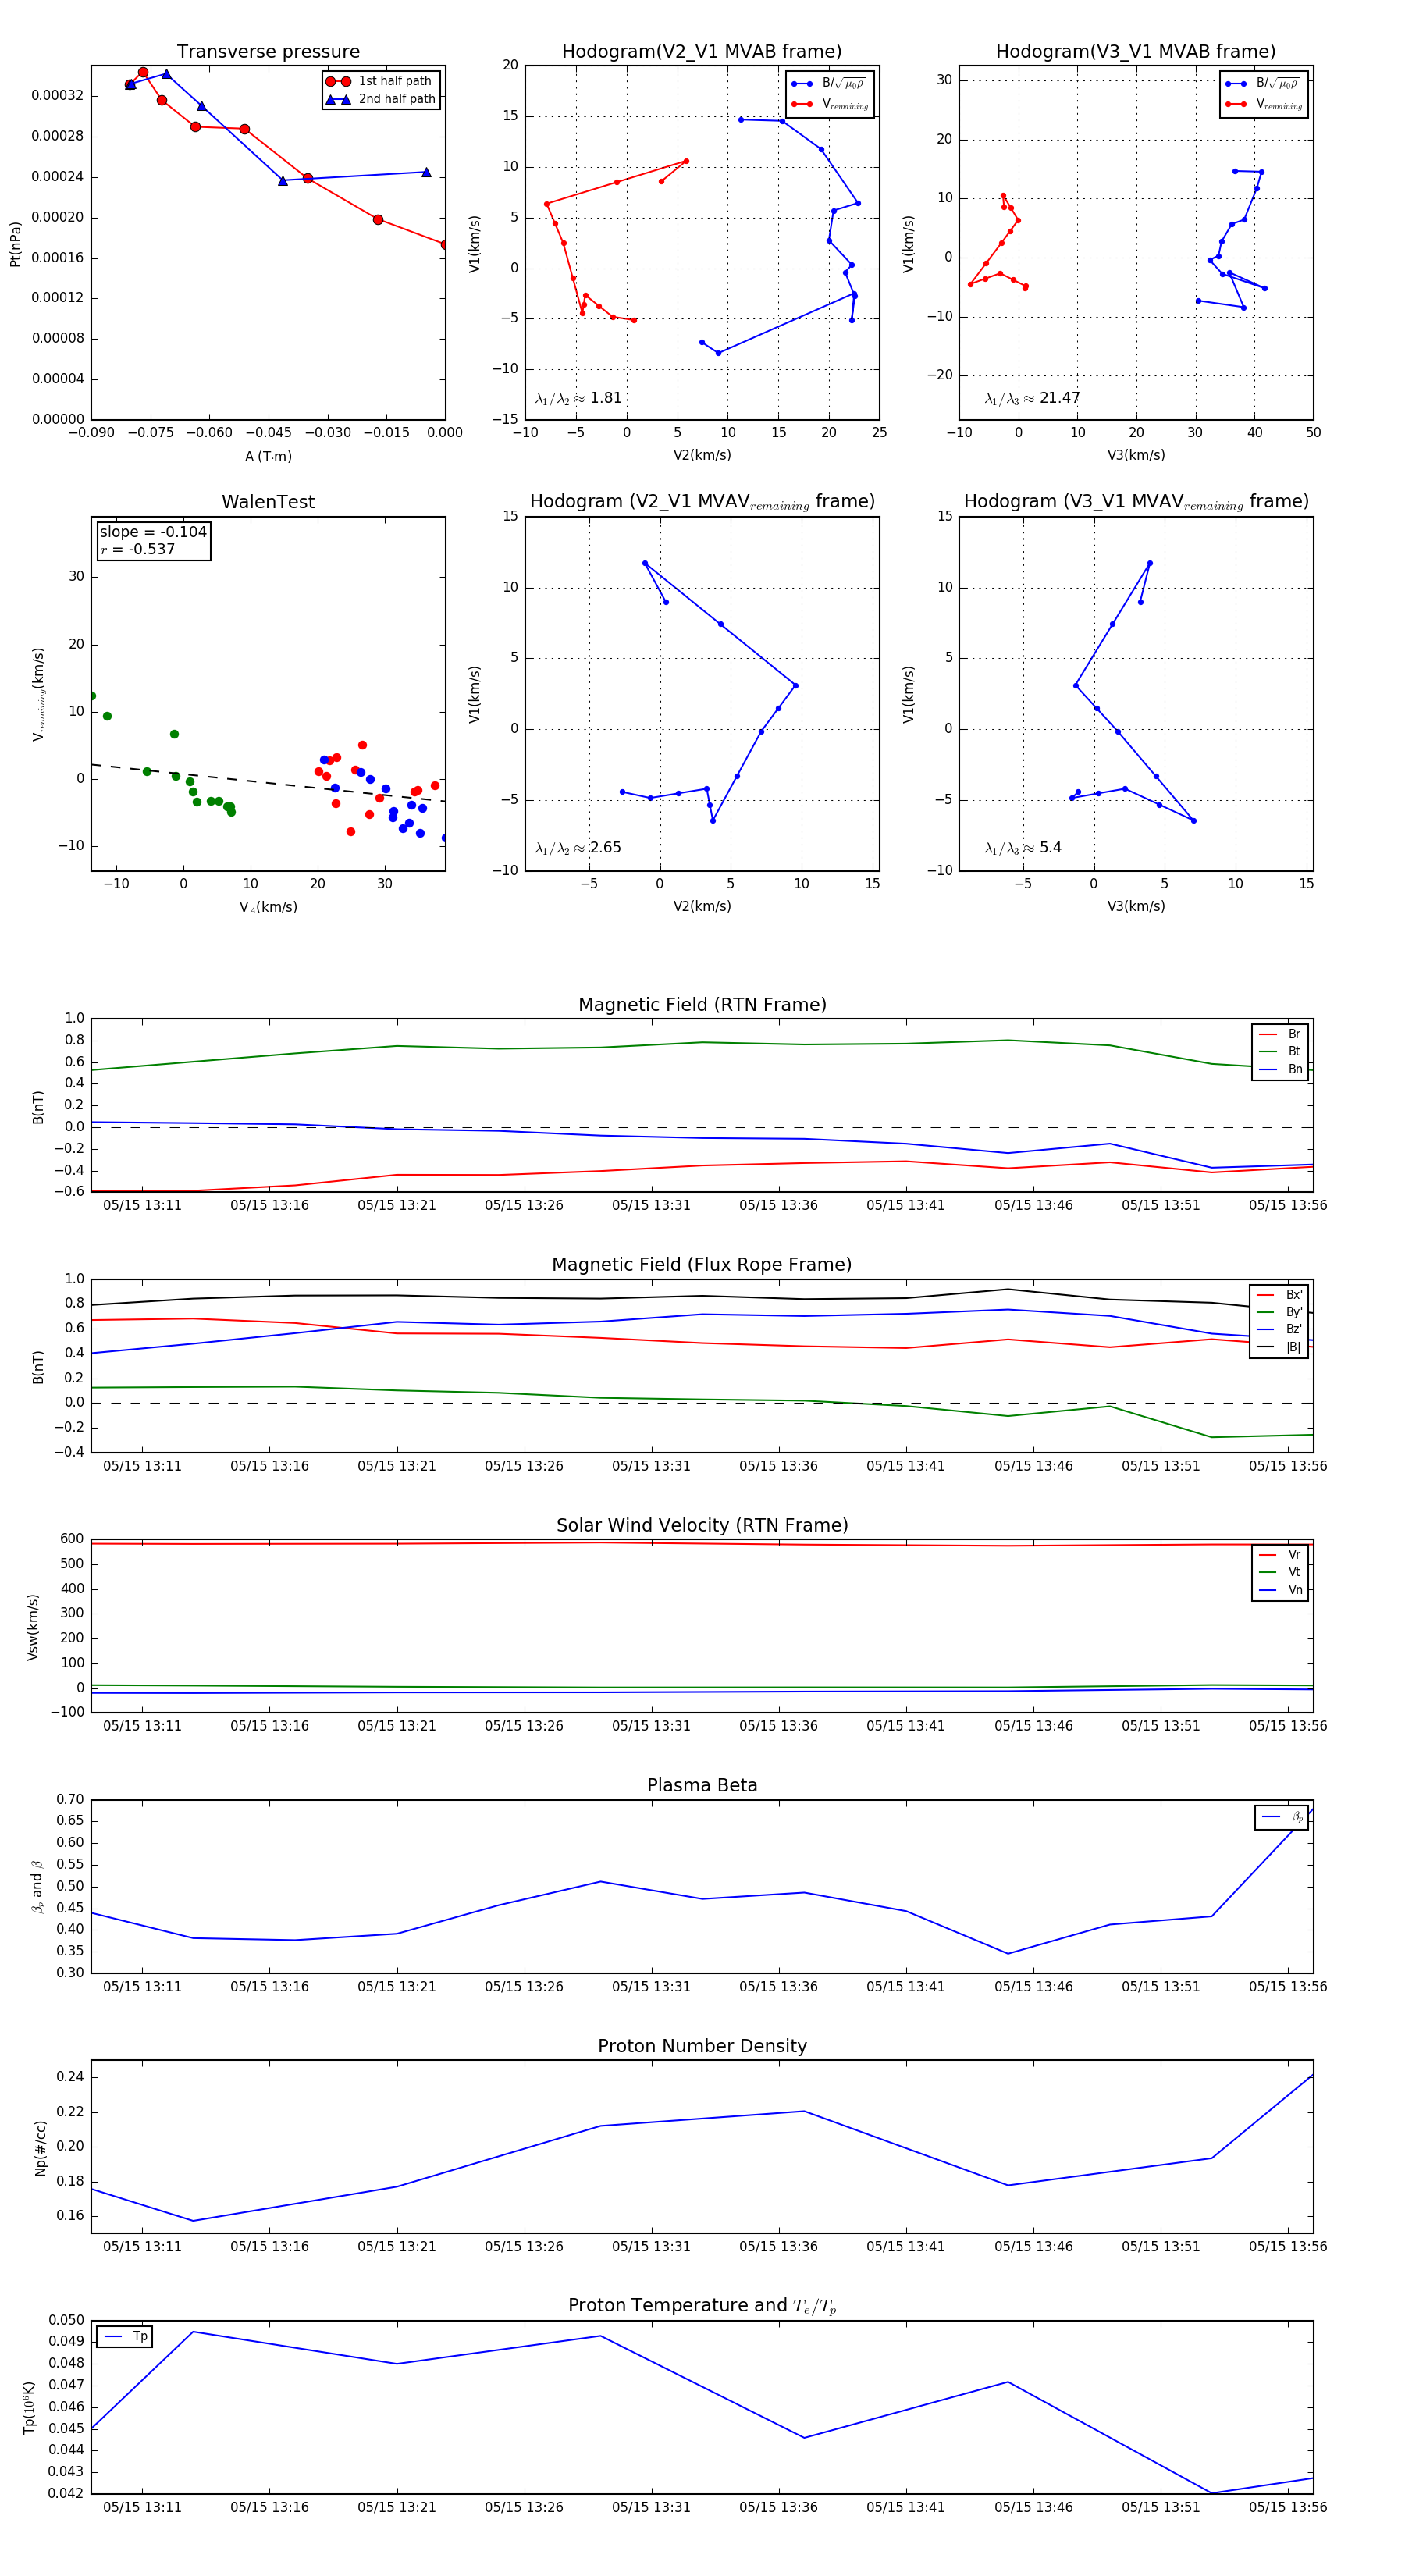Screen dimensions: 1405x2576
Task: Click the 'Hodogram (V2_V1 MVAV remaining frame)' title
Action: pyautogui.click(x=702, y=502)
